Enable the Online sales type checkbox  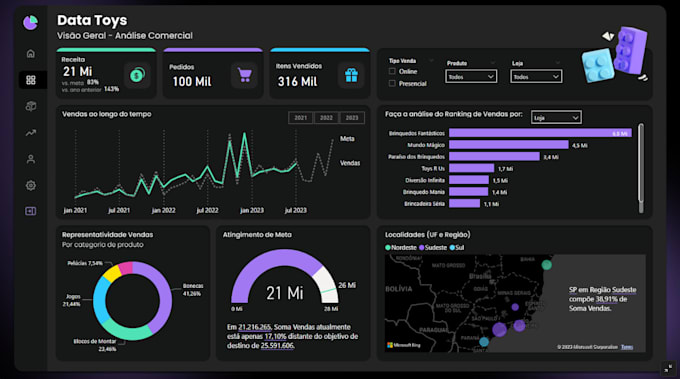coord(392,71)
